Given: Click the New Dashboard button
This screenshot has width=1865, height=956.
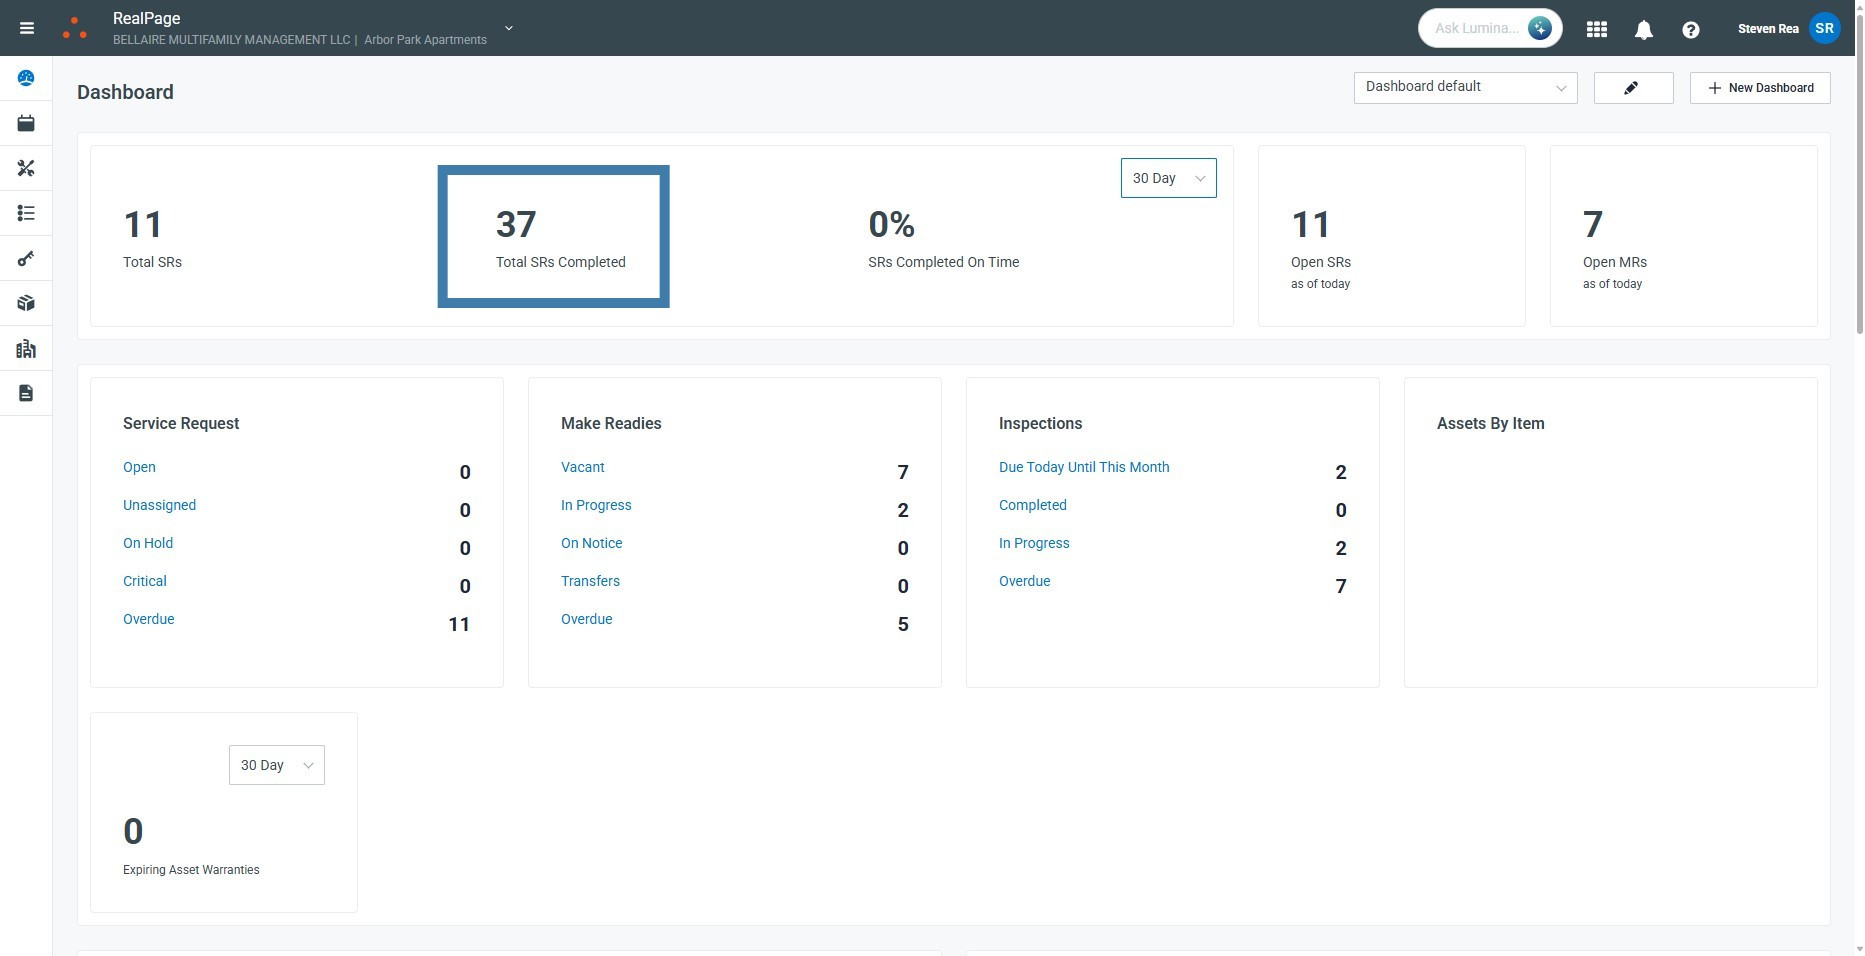Looking at the screenshot, I should click(x=1759, y=88).
